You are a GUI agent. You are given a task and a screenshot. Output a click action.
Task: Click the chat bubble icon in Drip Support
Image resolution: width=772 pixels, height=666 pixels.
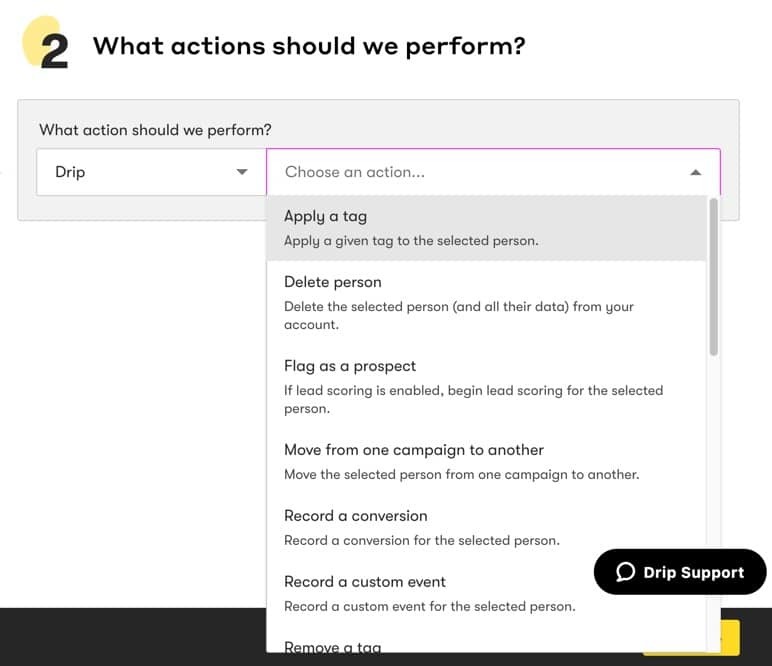[625, 572]
